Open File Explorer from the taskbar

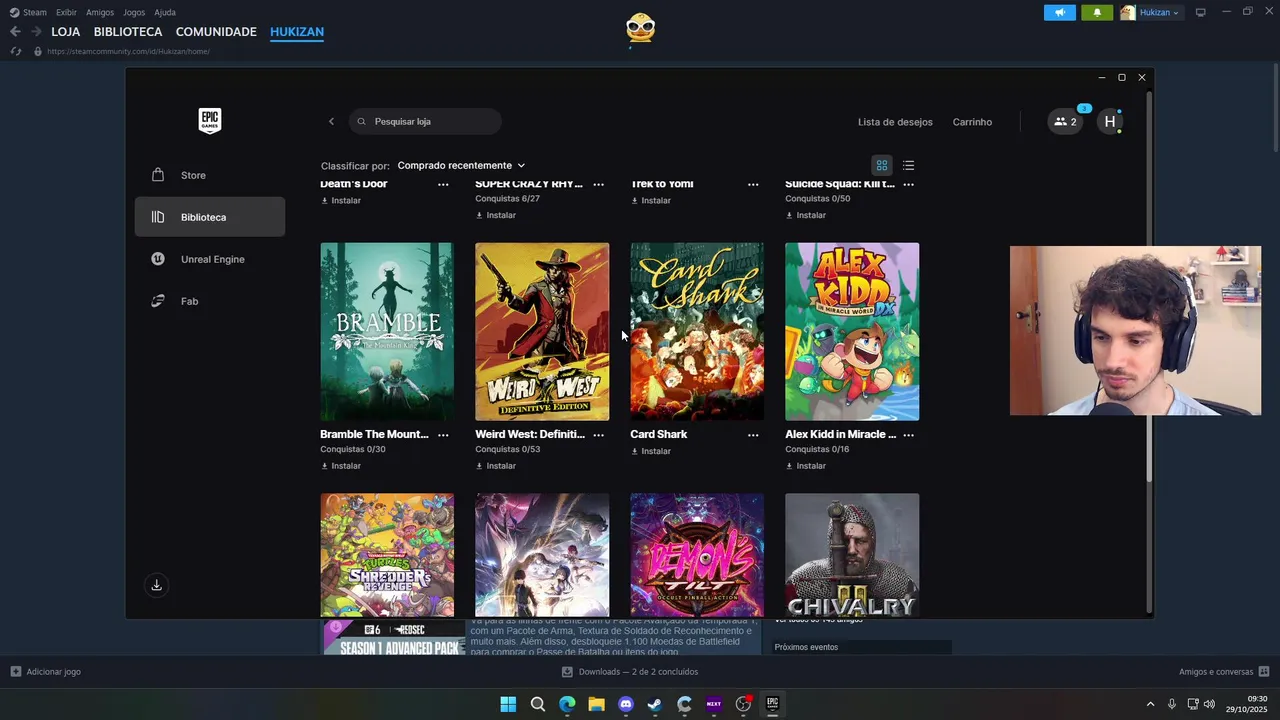click(596, 704)
